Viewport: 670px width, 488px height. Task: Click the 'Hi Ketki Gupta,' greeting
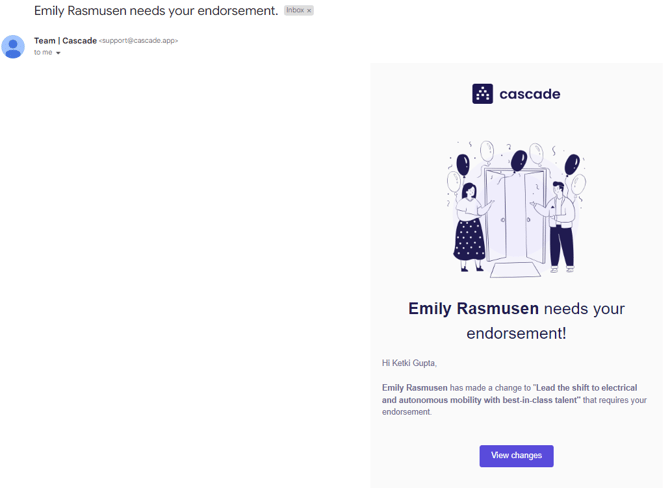click(409, 363)
